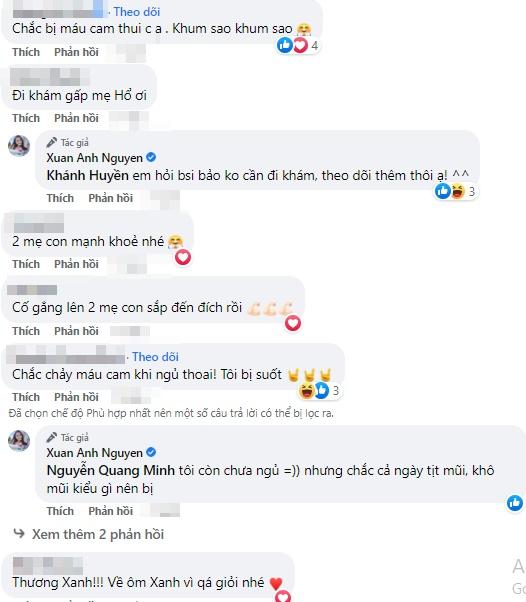Reply to "2 mẹ con mạnh khoẻ nhé" comment
The width and height of the screenshot is (526, 602).
tap(76, 264)
